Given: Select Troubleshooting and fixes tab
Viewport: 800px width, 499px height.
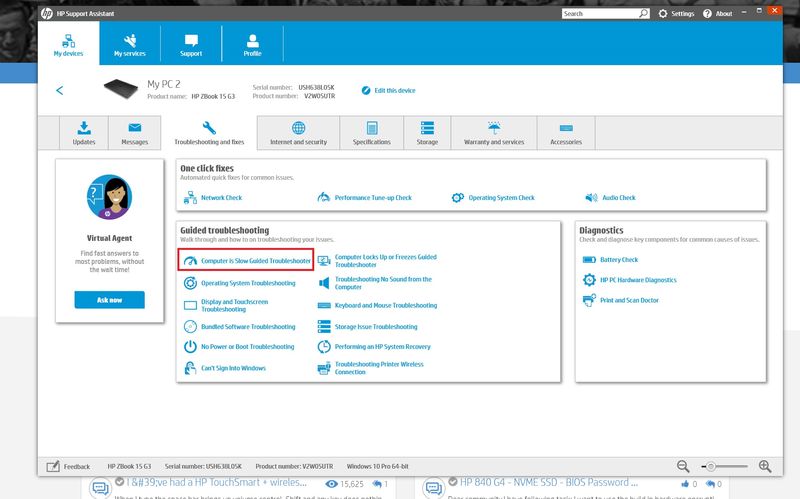Looking at the screenshot, I should point(209,133).
